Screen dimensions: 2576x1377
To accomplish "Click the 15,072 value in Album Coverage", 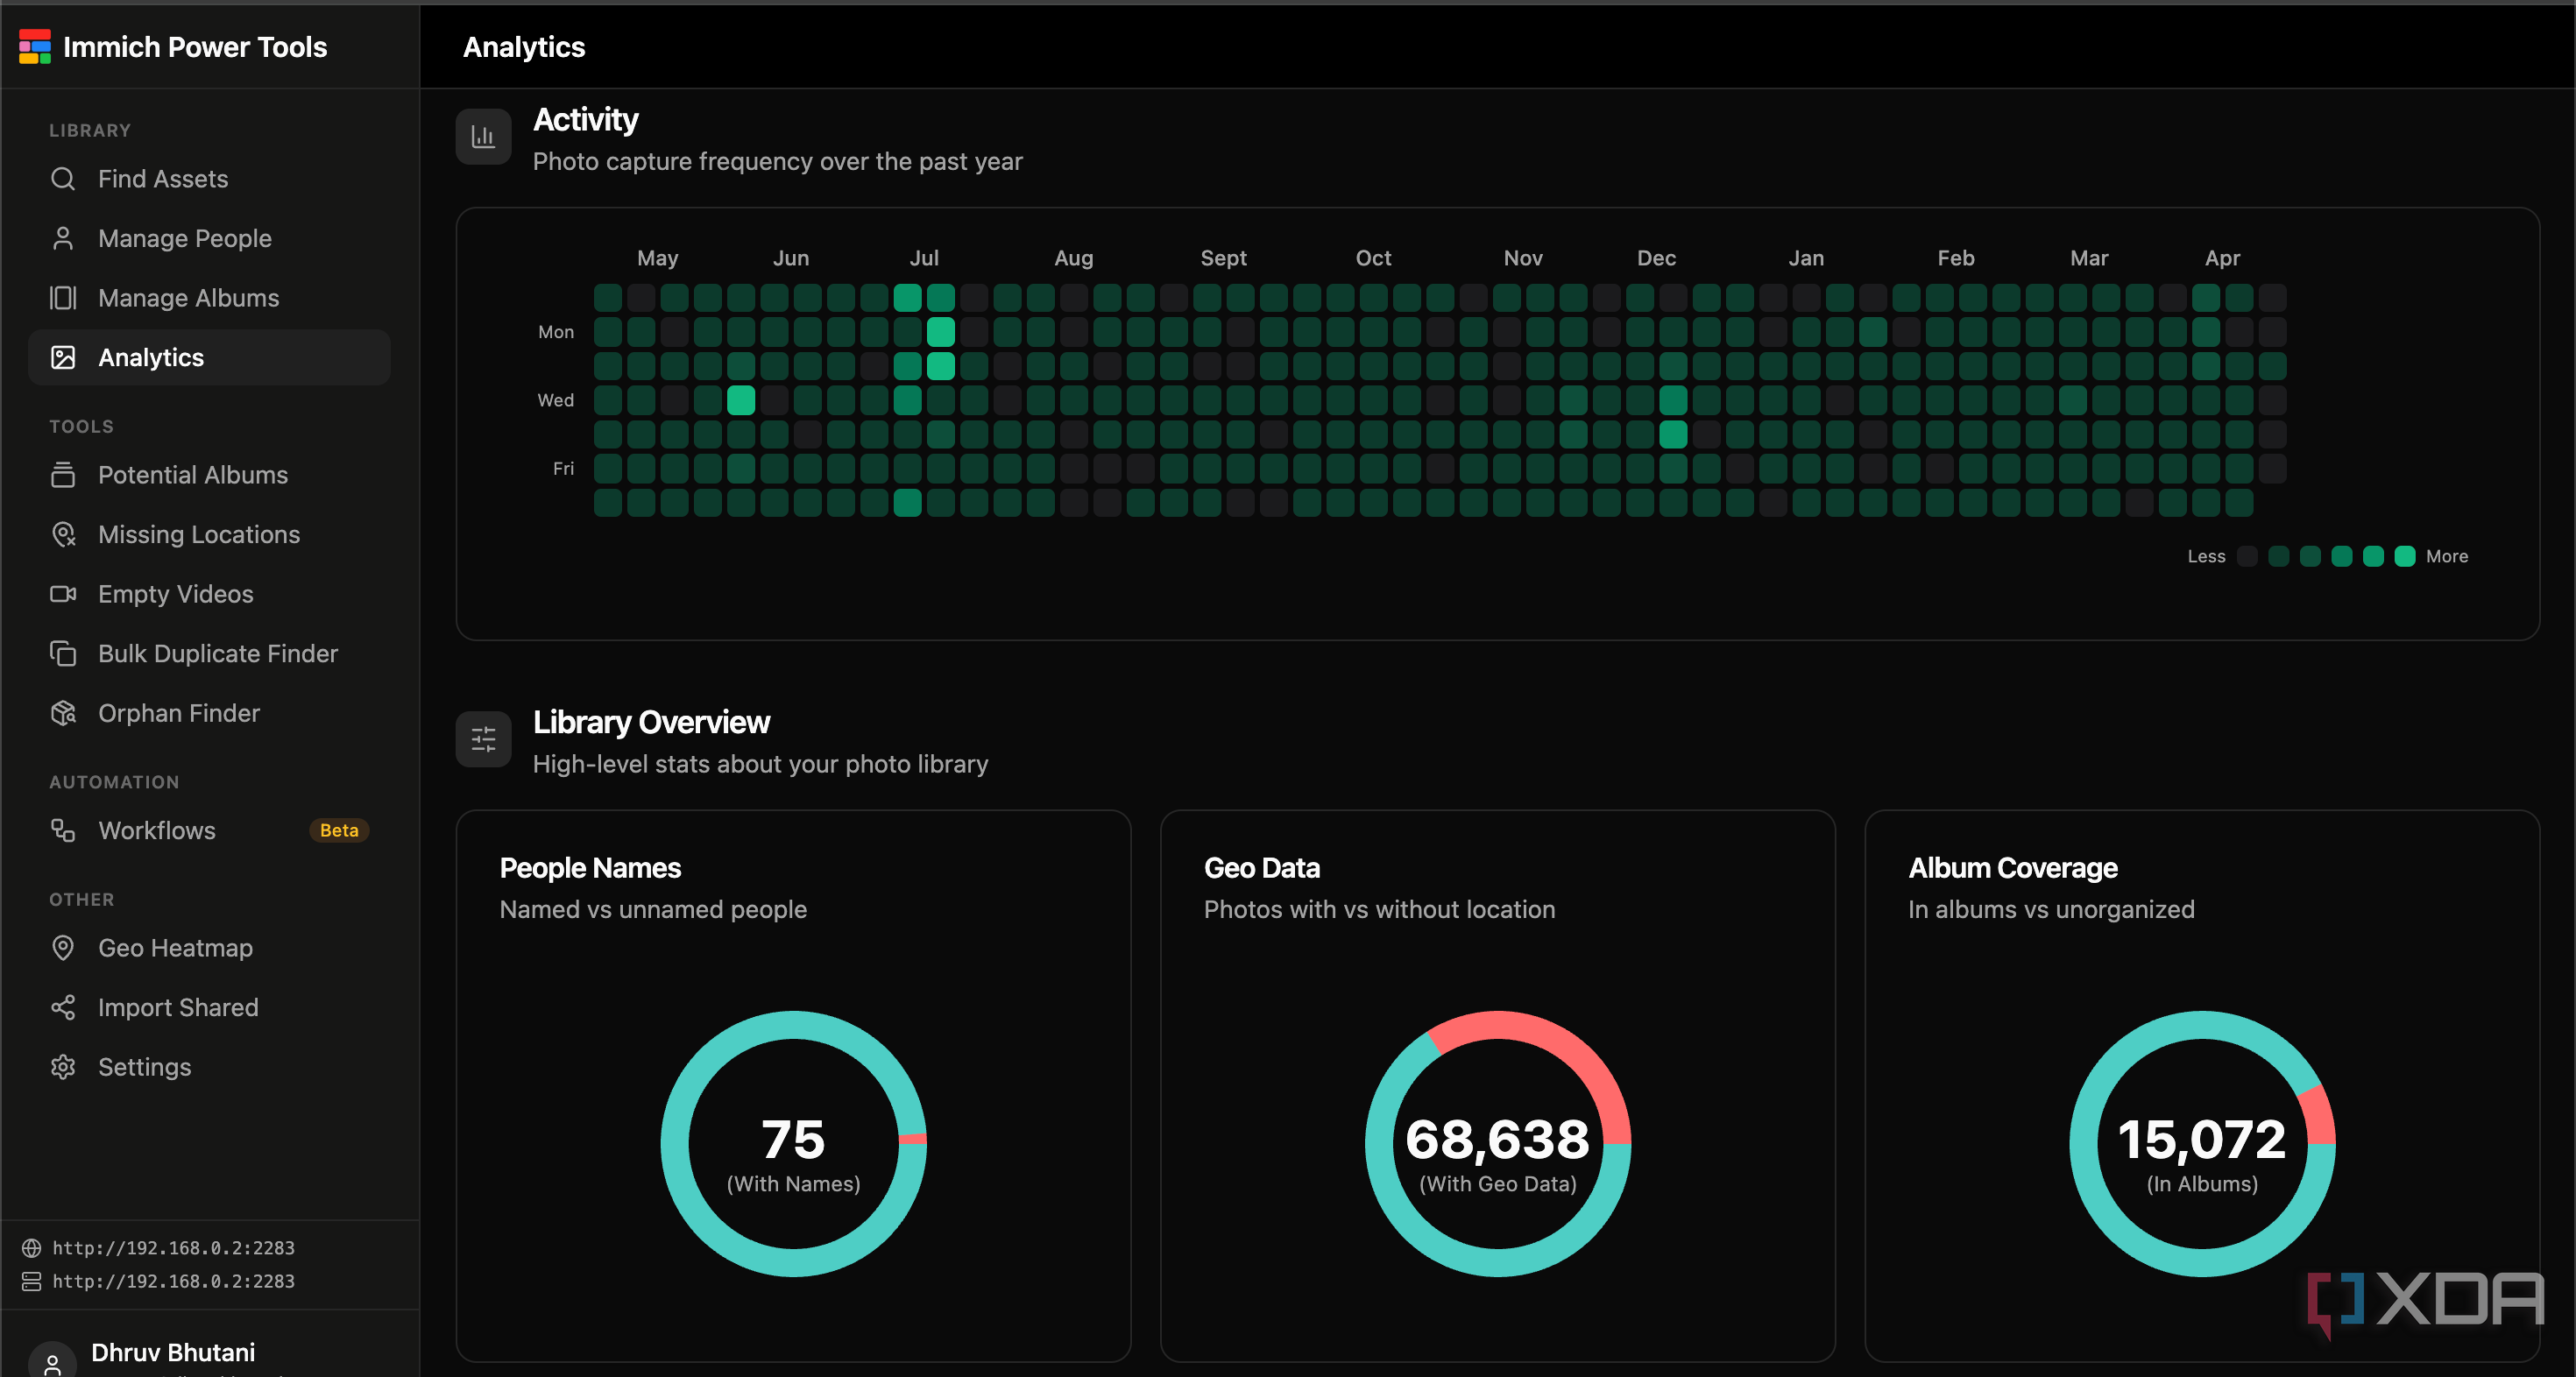I will (2202, 1139).
